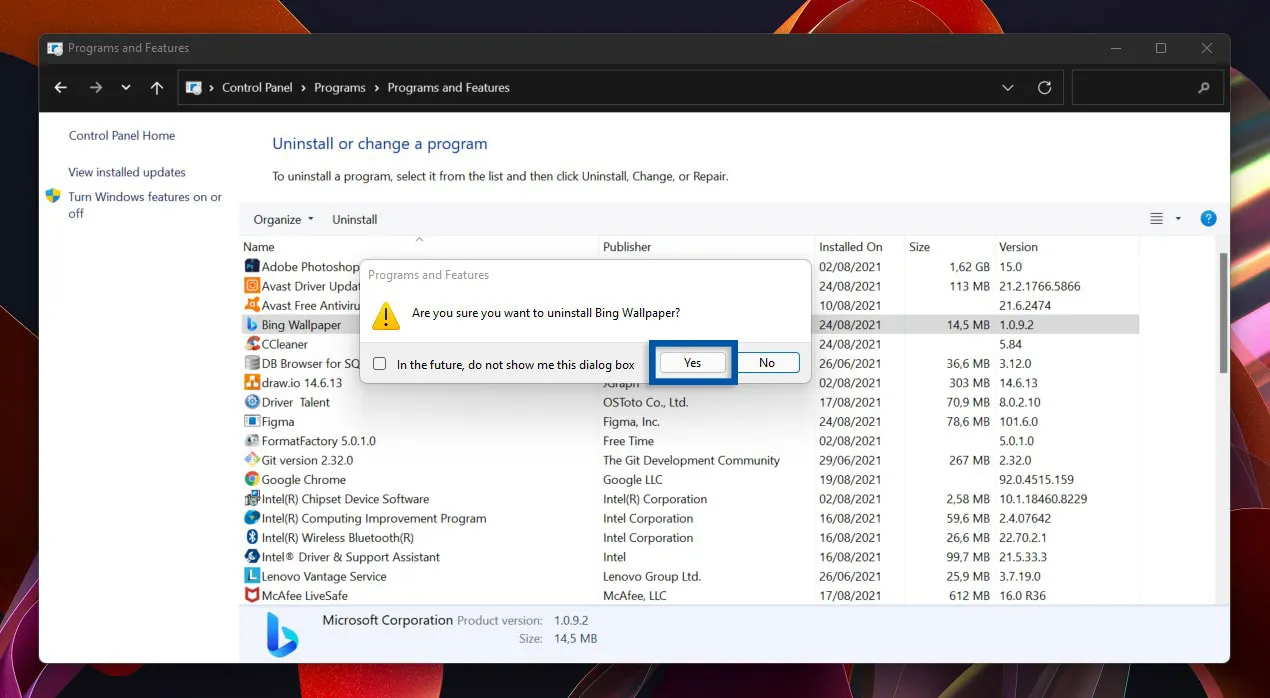Click the Back navigation arrow
The width and height of the screenshot is (1270, 698).
click(61, 88)
